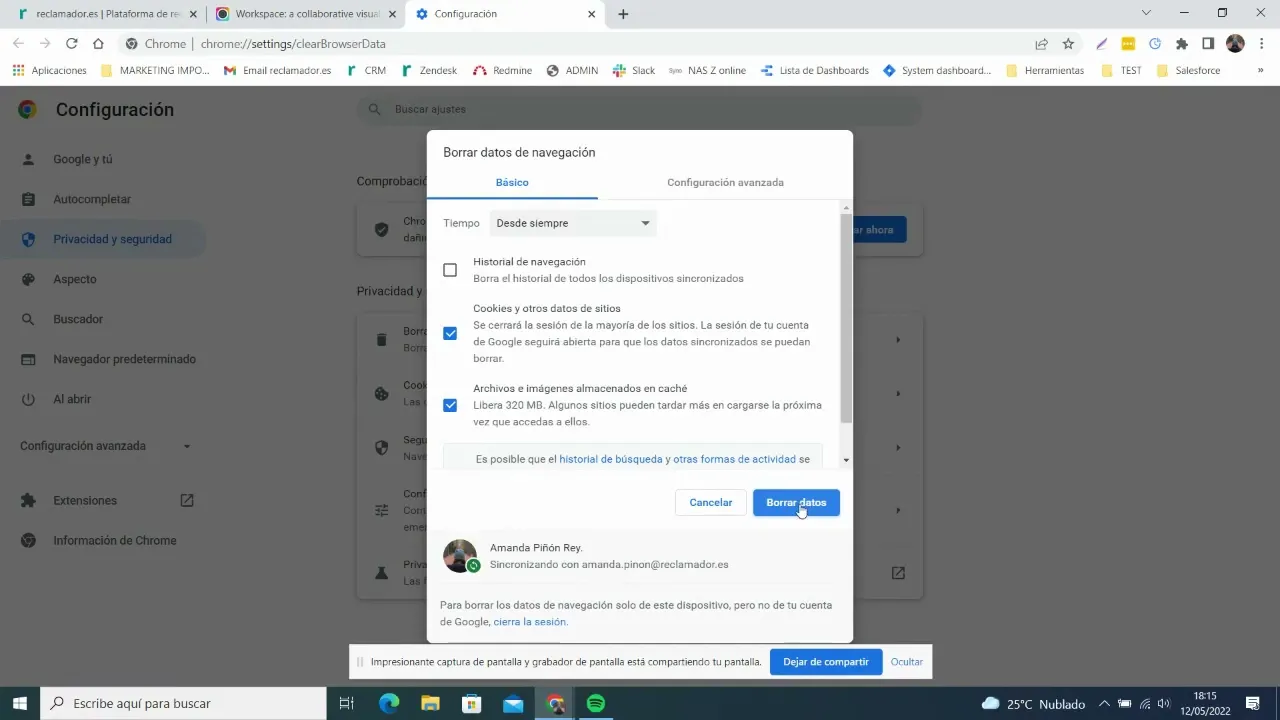Image resolution: width=1280 pixels, height=720 pixels.
Task: Switch to the Básico tab
Action: tap(512, 183)
